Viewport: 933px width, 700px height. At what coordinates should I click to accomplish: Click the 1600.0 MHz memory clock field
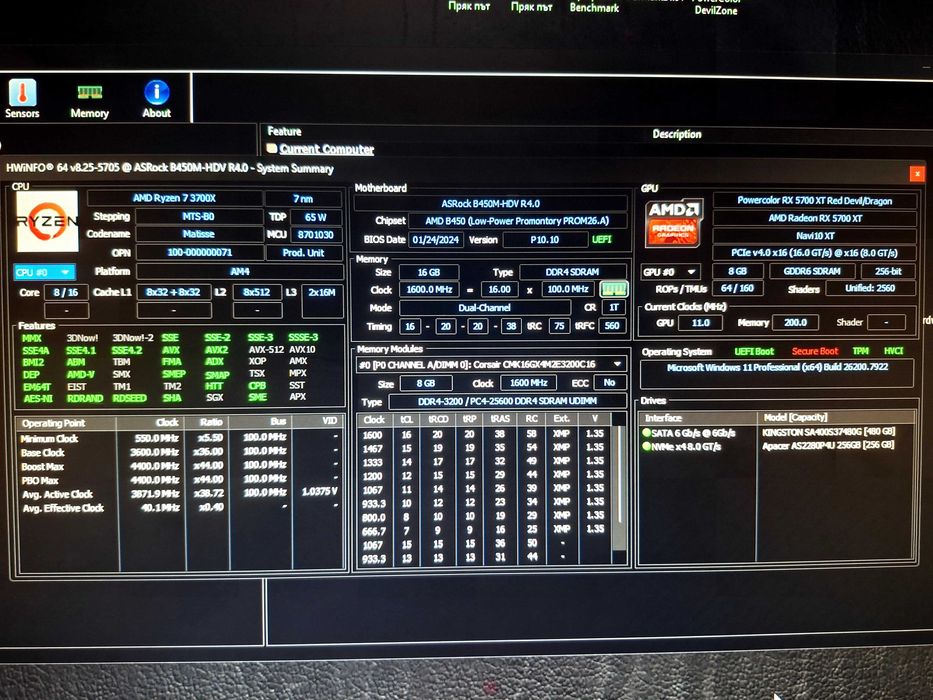(x=430, y=289)
